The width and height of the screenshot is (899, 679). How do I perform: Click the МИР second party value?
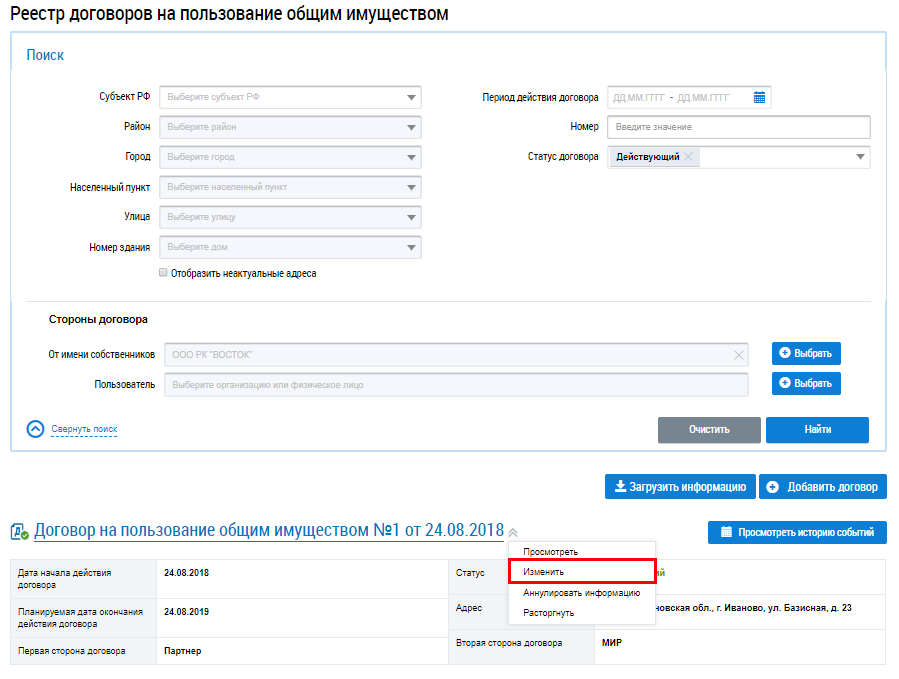(x=612, y=643)
